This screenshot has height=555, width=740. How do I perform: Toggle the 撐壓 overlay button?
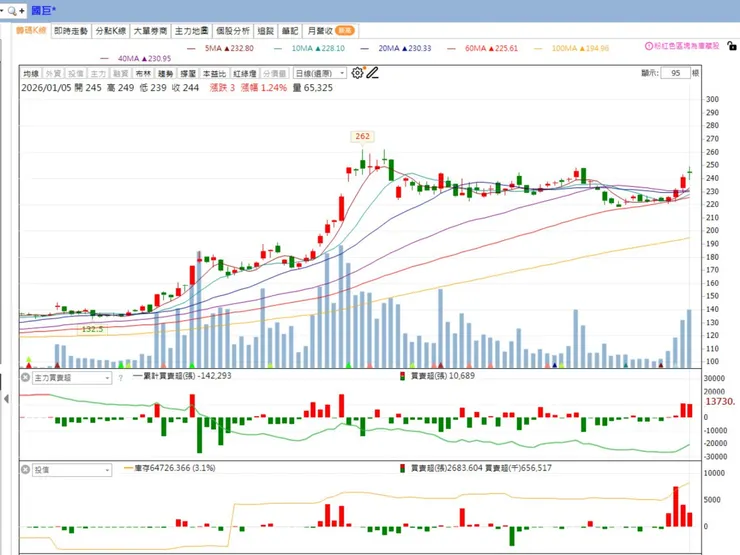click(188, 74)
